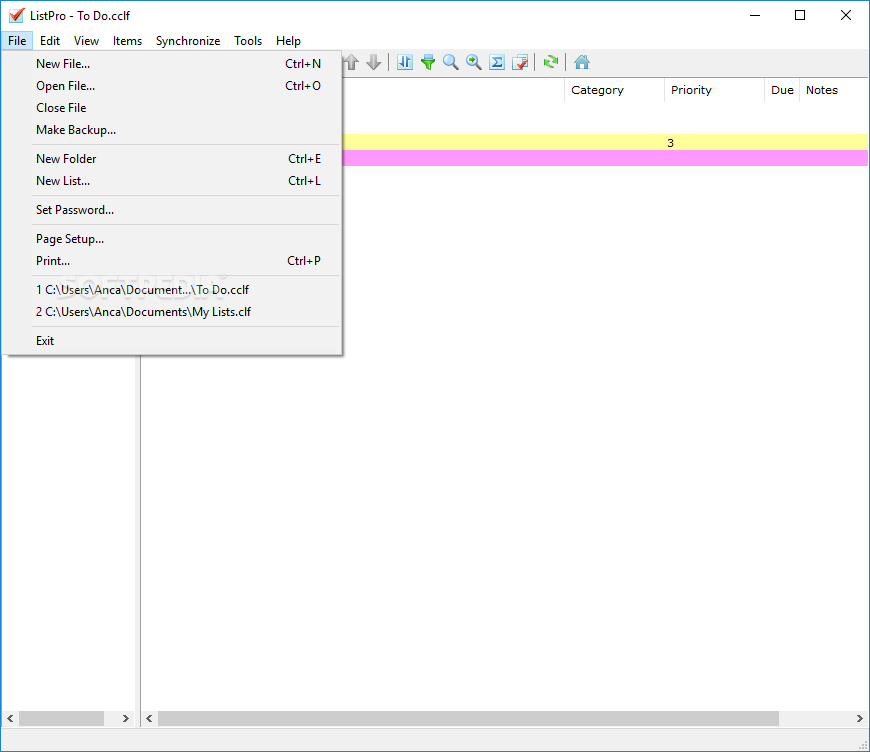The width and height of the screenshot is (870, 752).
Task: Open the Tools menu
Action: (x=247, y=41)
